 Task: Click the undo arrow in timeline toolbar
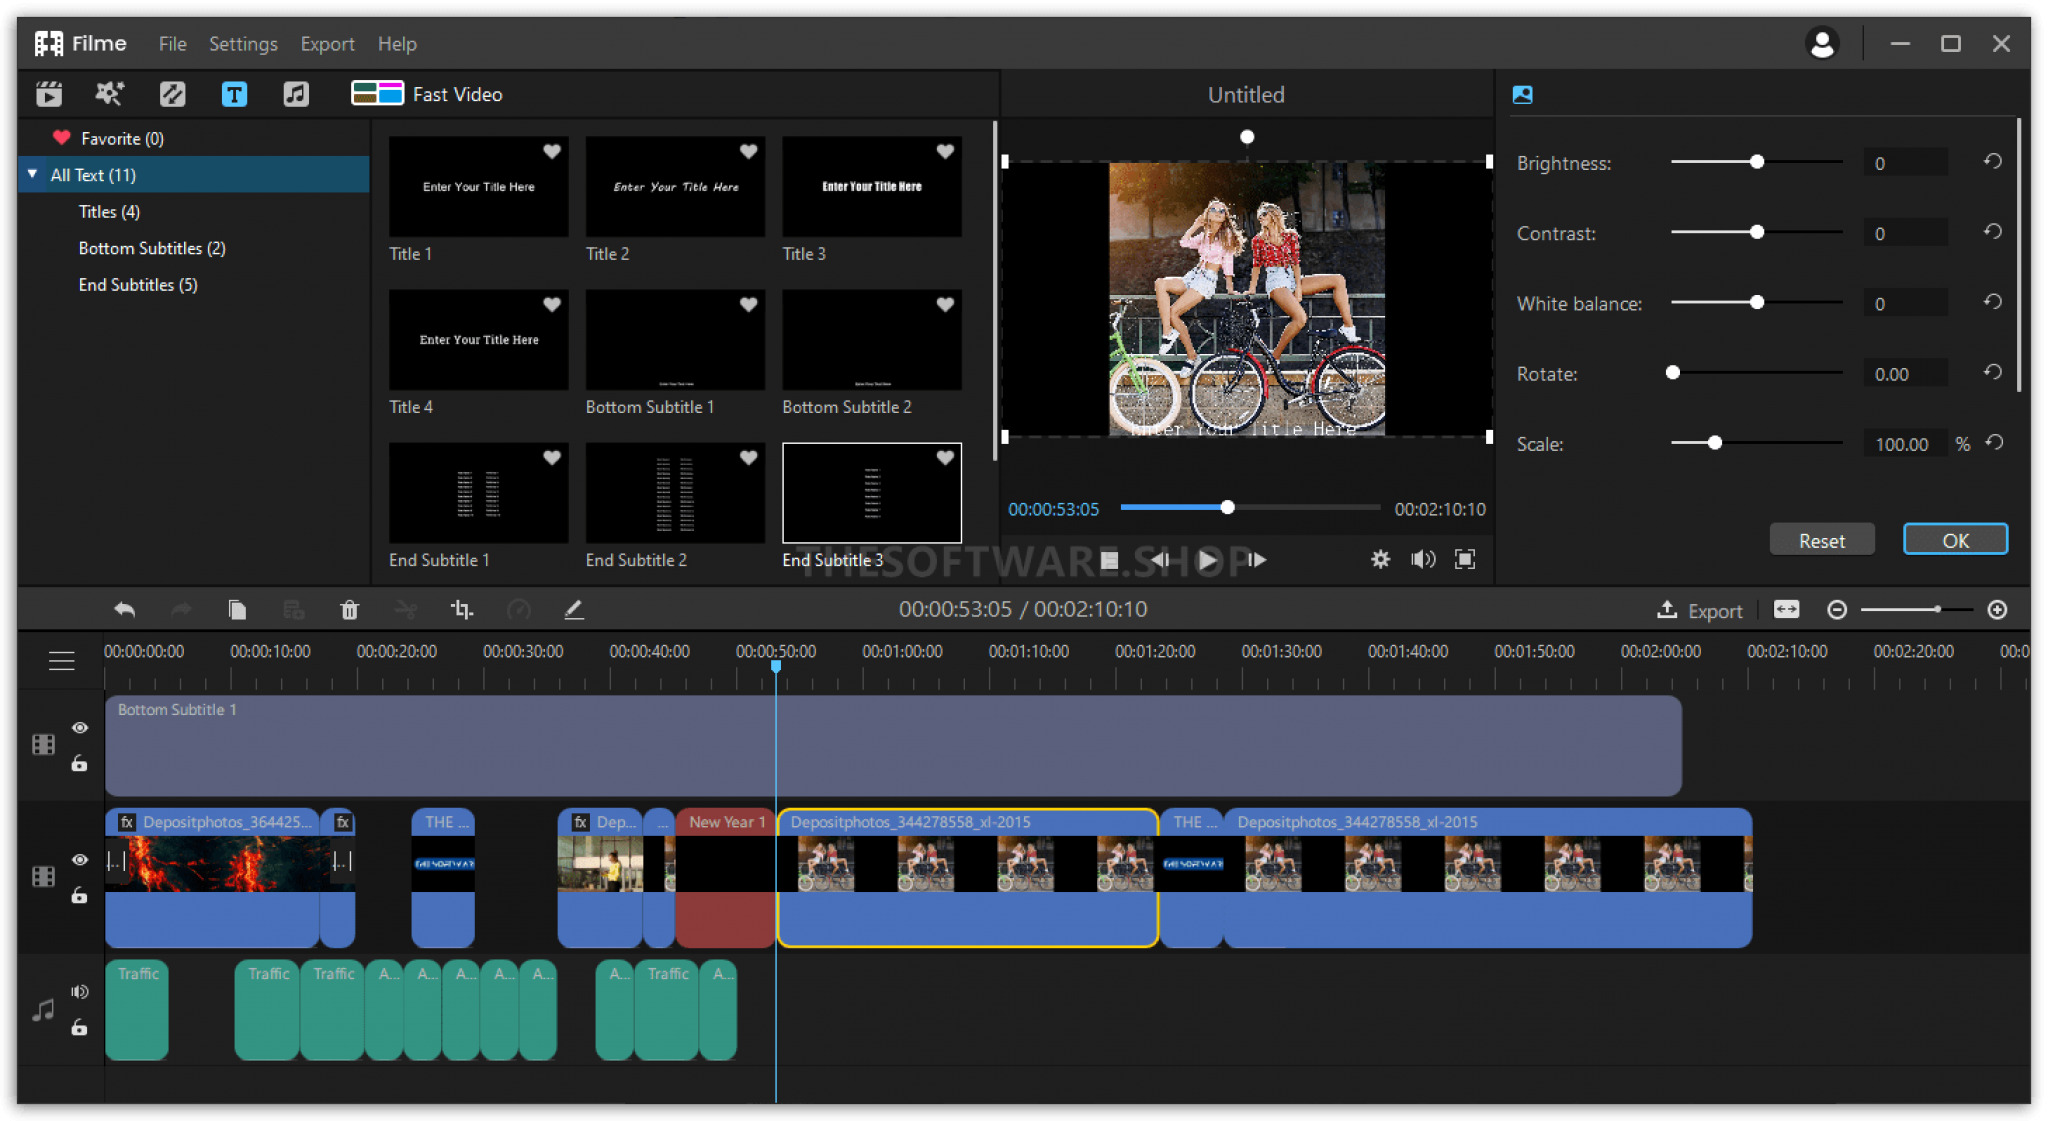pyautogui.click(x=124, y=610)
